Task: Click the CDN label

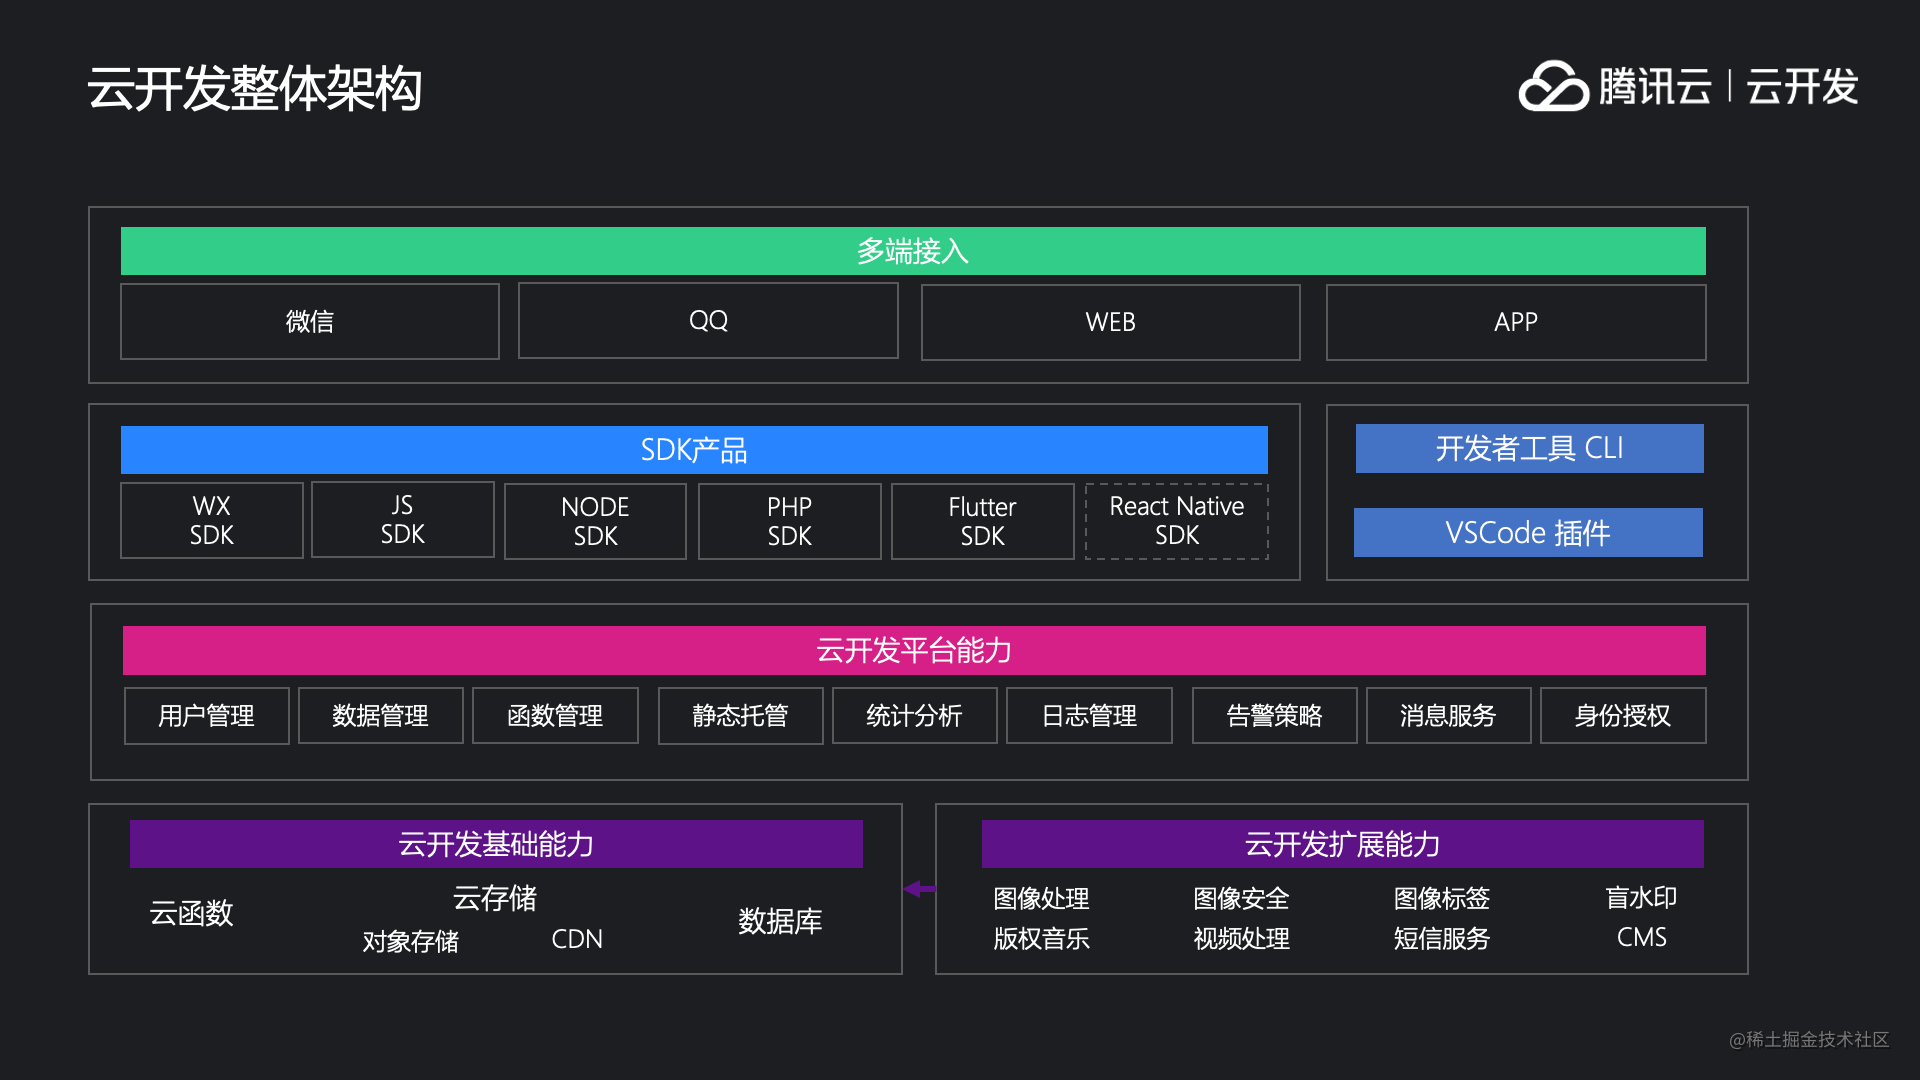Action: (x=577, y=939)
